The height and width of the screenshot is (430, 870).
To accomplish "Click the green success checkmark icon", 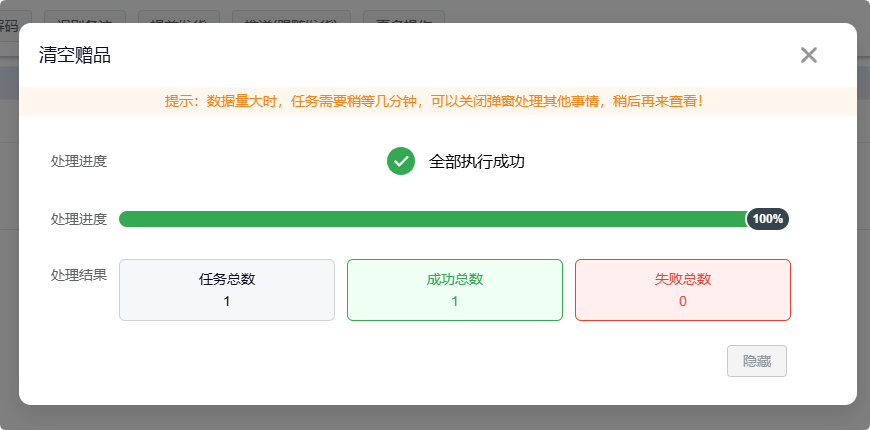I will click(401, 161).
